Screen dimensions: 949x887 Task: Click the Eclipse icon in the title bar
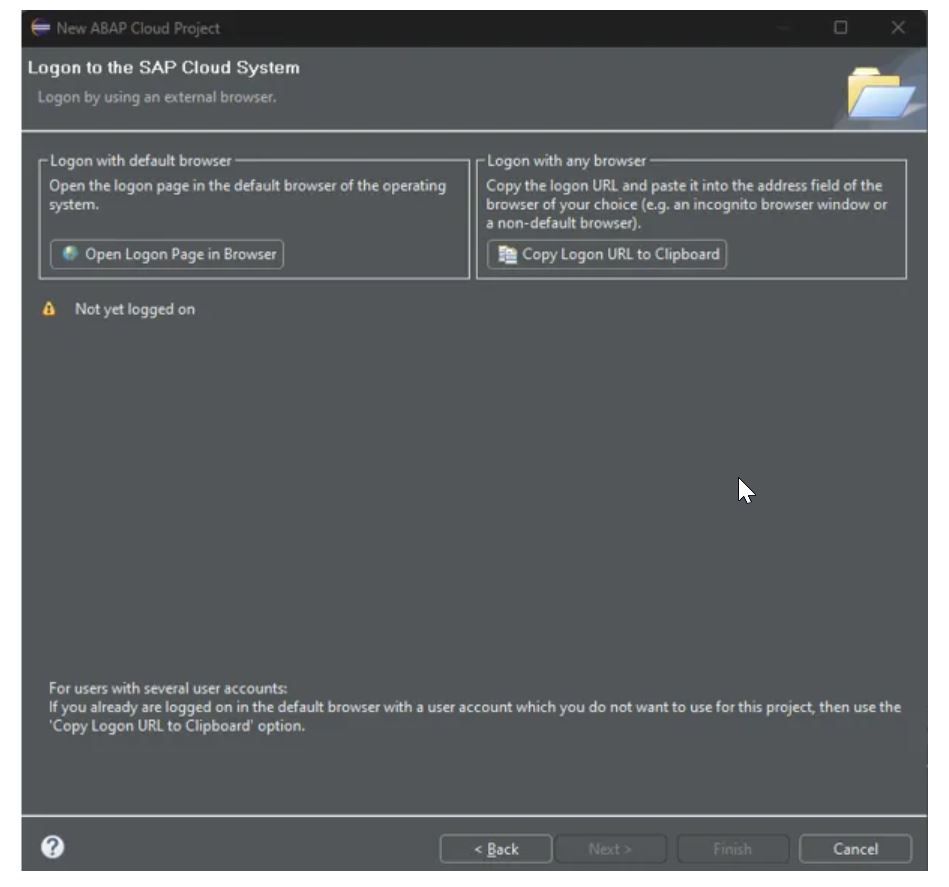click(41, 28)
